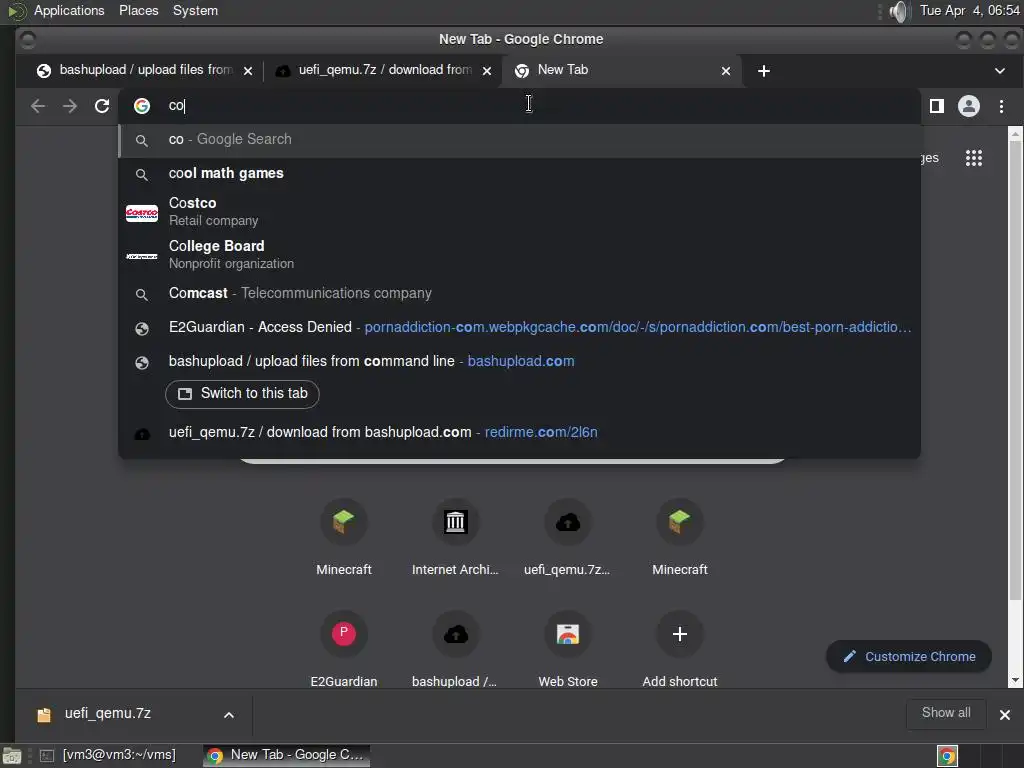Open the Chrome profile avatar menu
This screenshot has height=768, width=1024.
coord(968,106)
